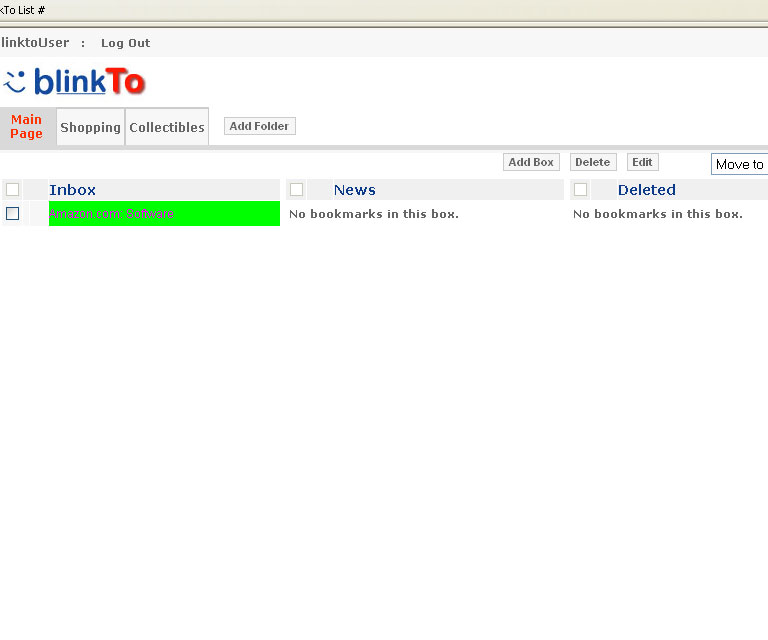The height and width of the screenshot is (640, 768).
Task: Tick the News box header checkbox
Action: [x=296, y=190]
